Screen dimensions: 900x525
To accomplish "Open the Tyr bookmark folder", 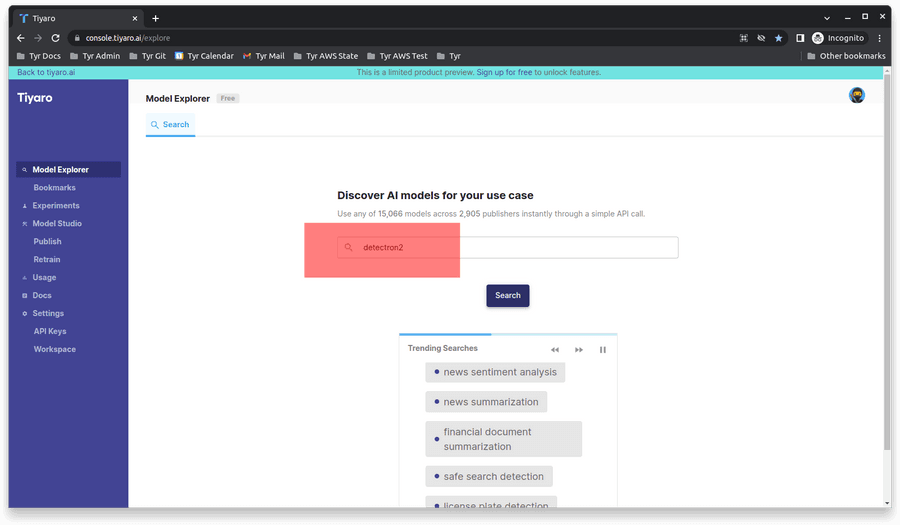I will tap(448, 56).
